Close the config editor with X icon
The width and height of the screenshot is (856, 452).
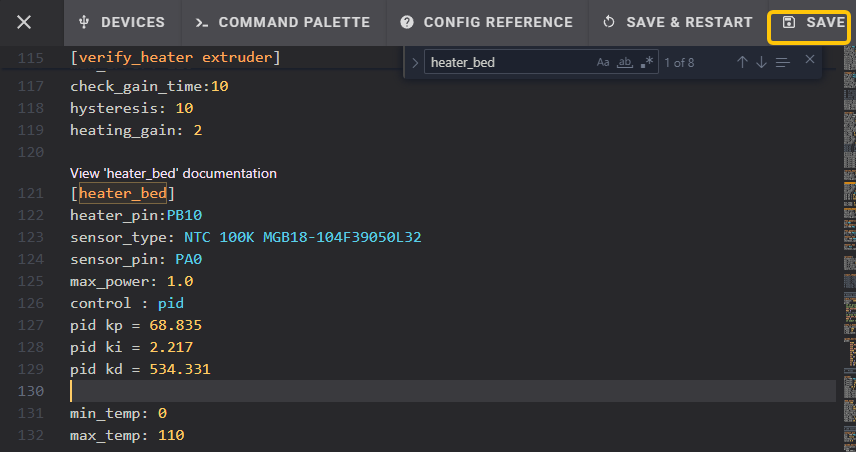click(24, 22)
